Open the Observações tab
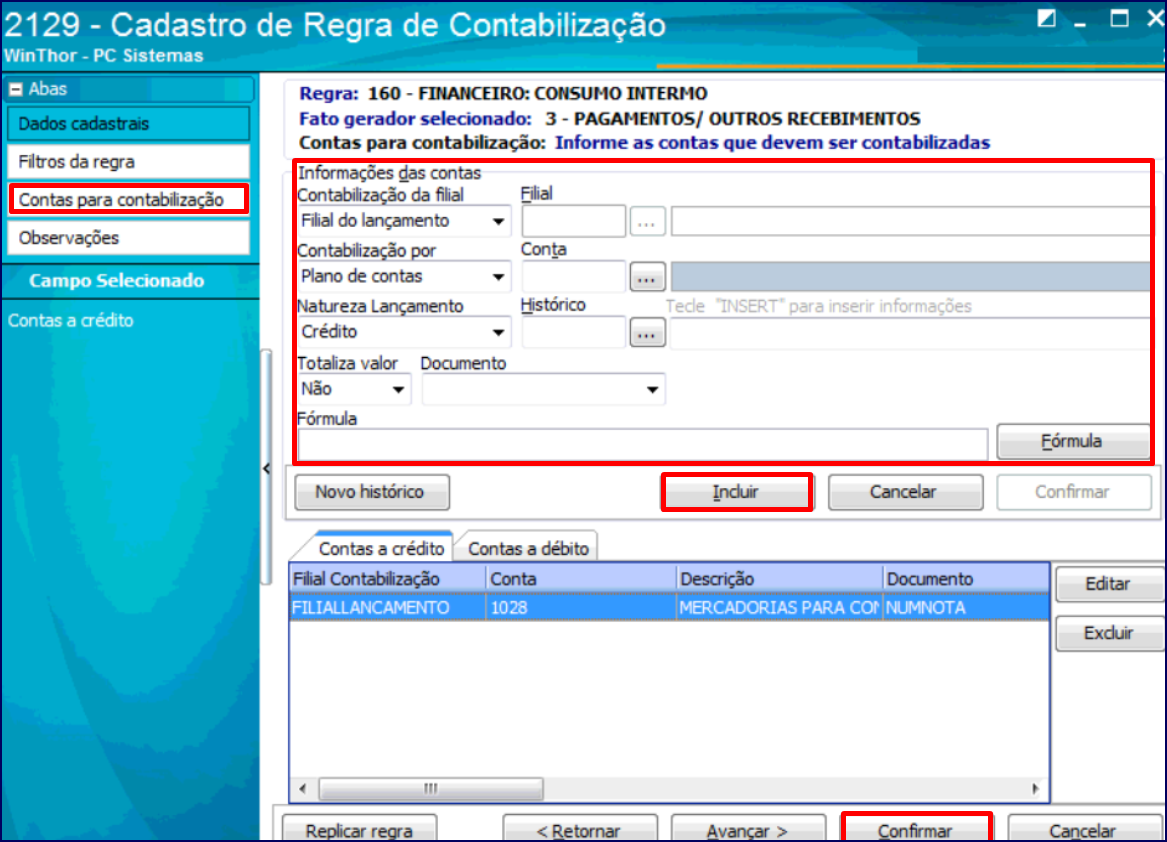The width and height of the screenshot is (1167, 842). [x=128, y=237]
